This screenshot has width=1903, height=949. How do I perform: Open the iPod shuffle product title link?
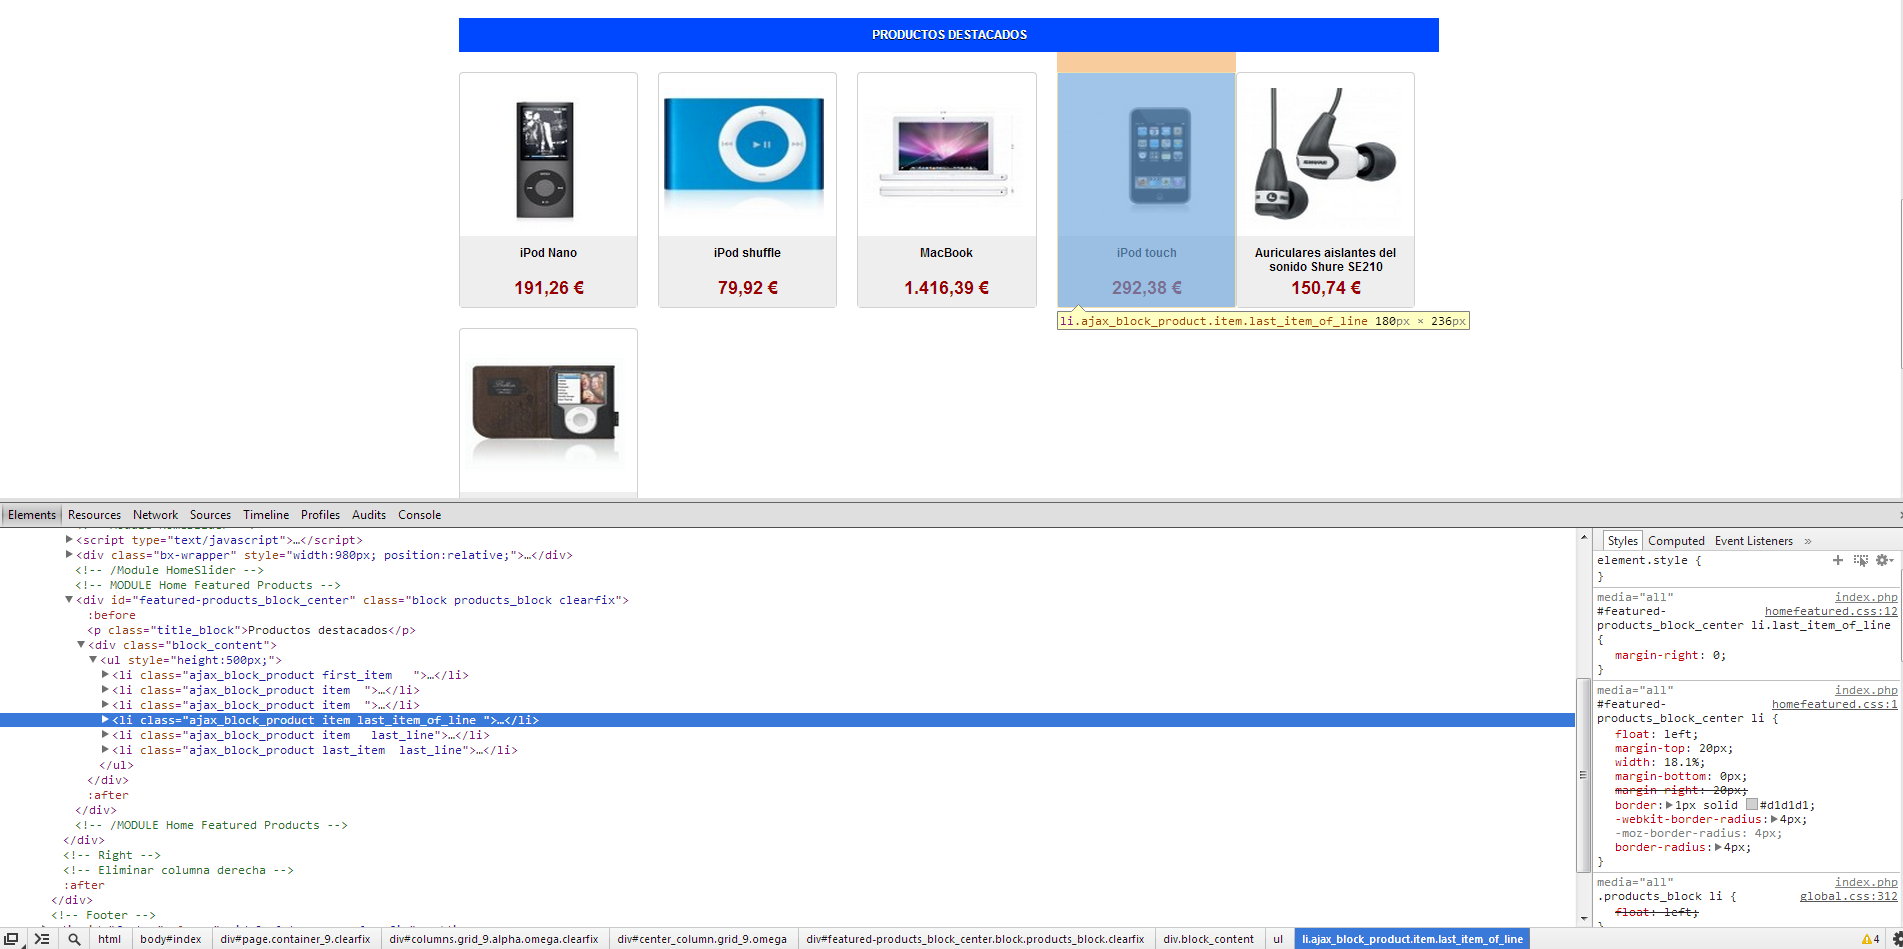[747, 253]
